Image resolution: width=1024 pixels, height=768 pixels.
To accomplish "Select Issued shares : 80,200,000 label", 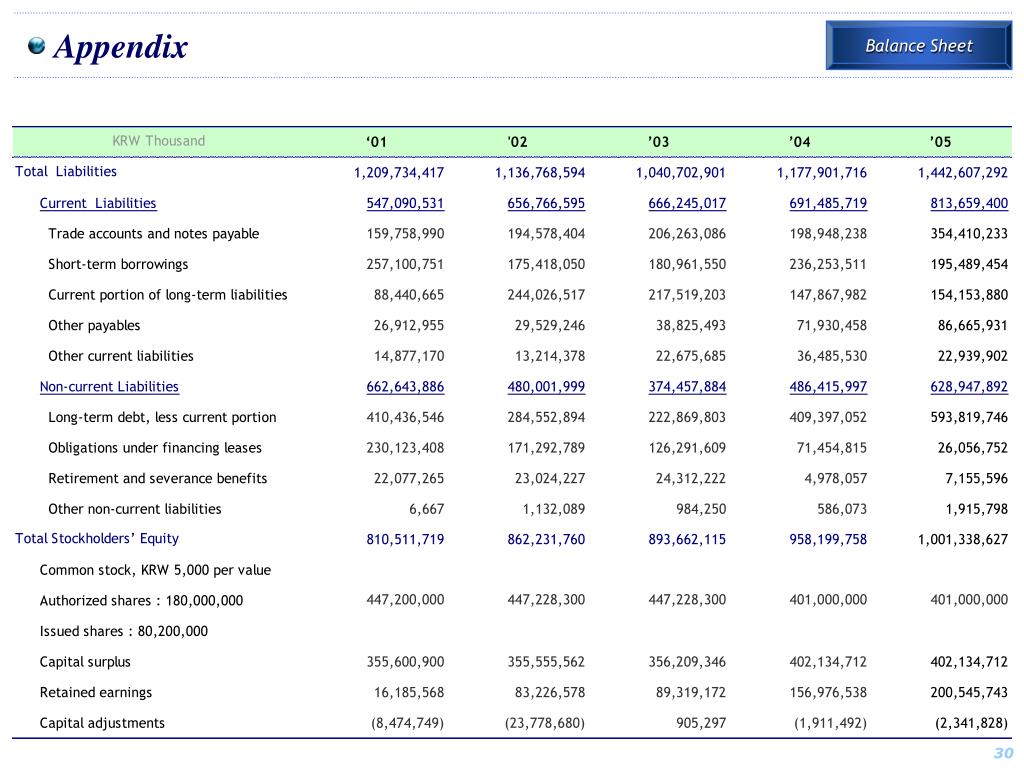I will point(123,632).
